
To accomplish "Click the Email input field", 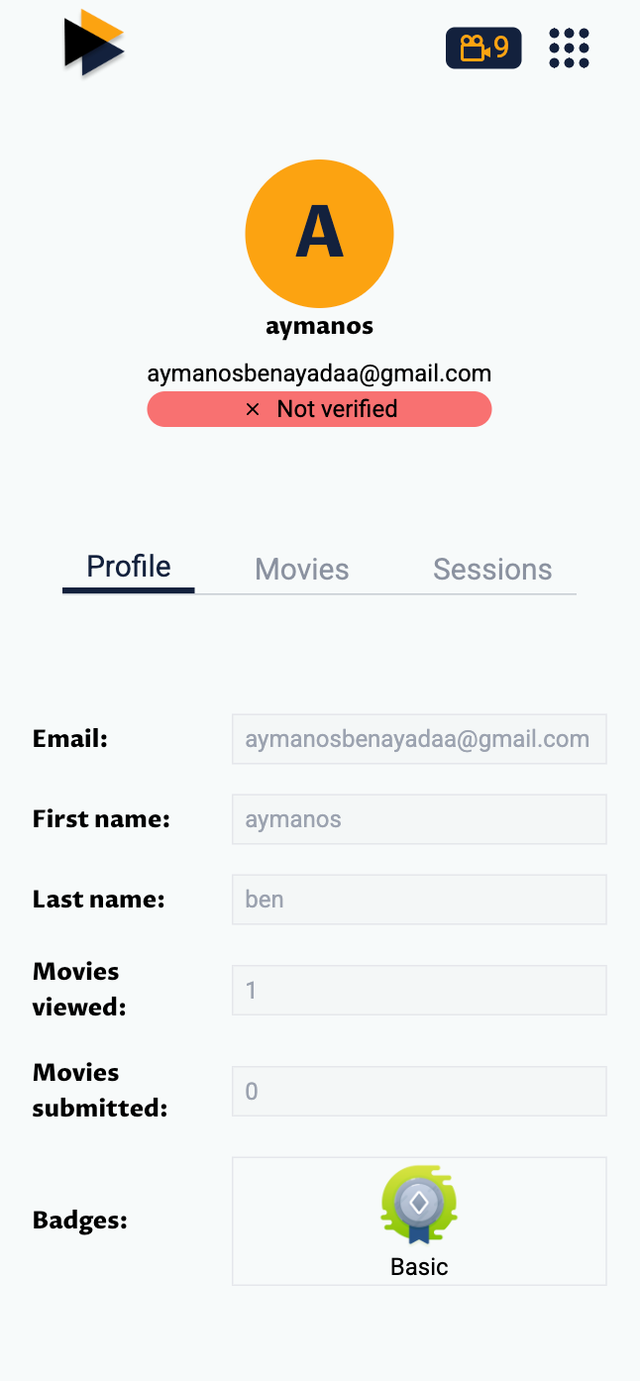I will click(x=419, y=739).
